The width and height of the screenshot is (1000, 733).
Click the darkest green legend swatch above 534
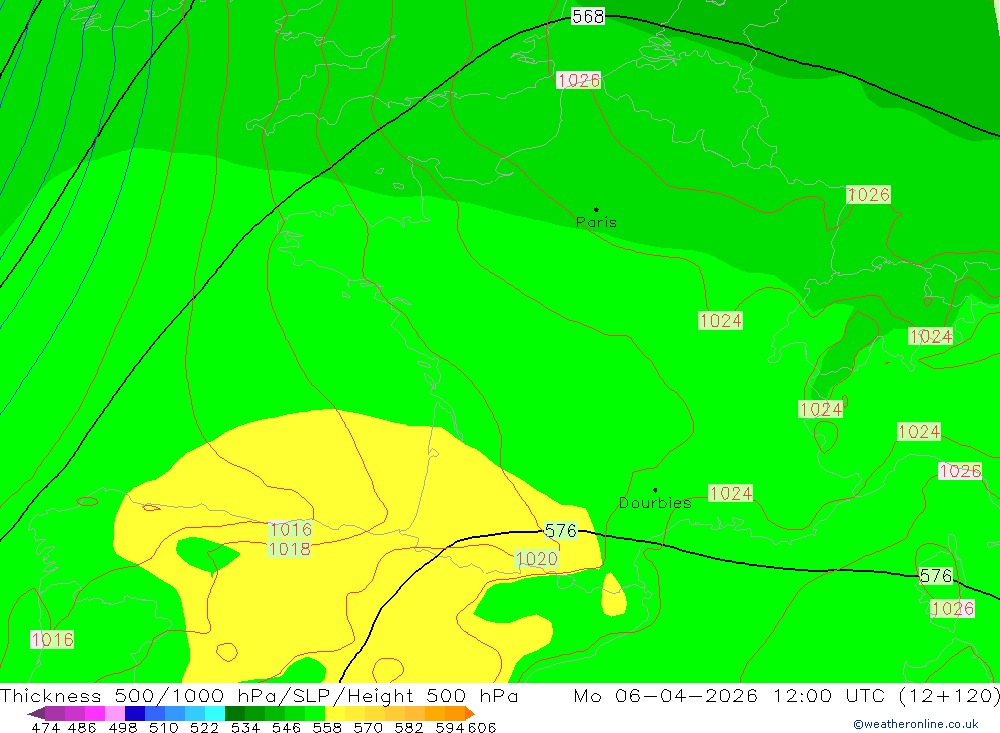pyautogui.click(x=235, y=713)
